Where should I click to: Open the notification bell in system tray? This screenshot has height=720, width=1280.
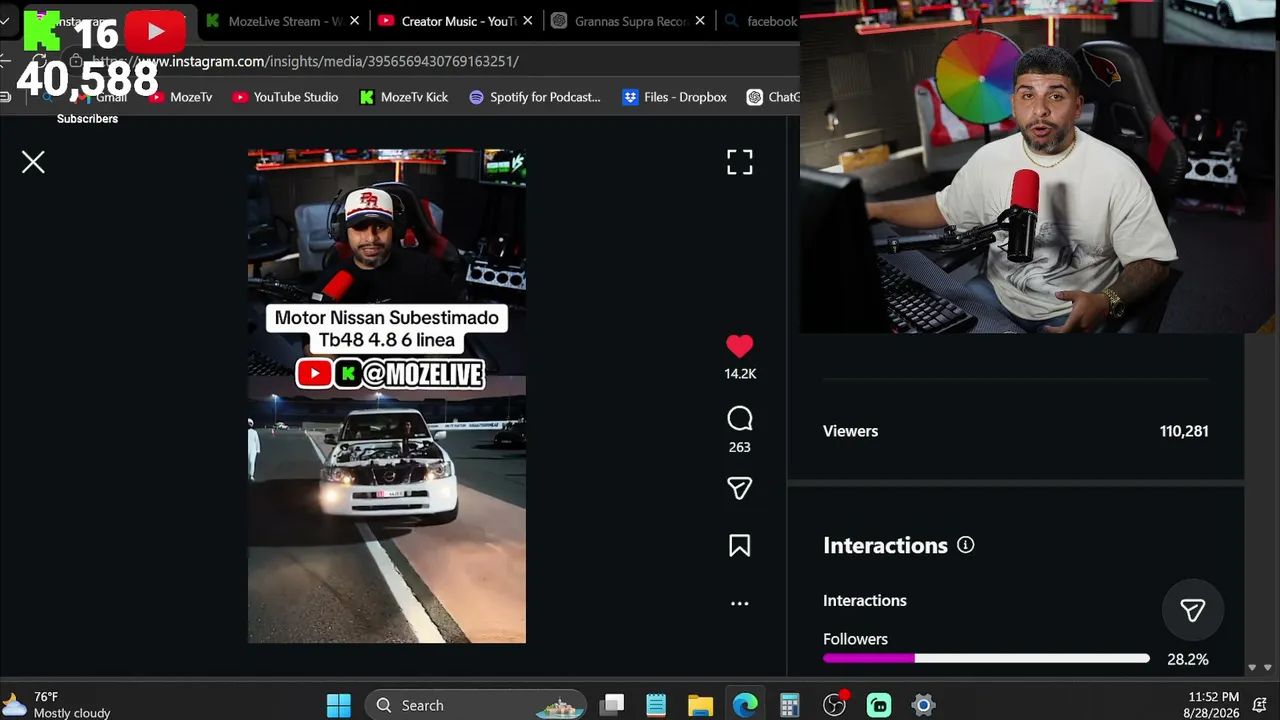tap(1260, 705)
